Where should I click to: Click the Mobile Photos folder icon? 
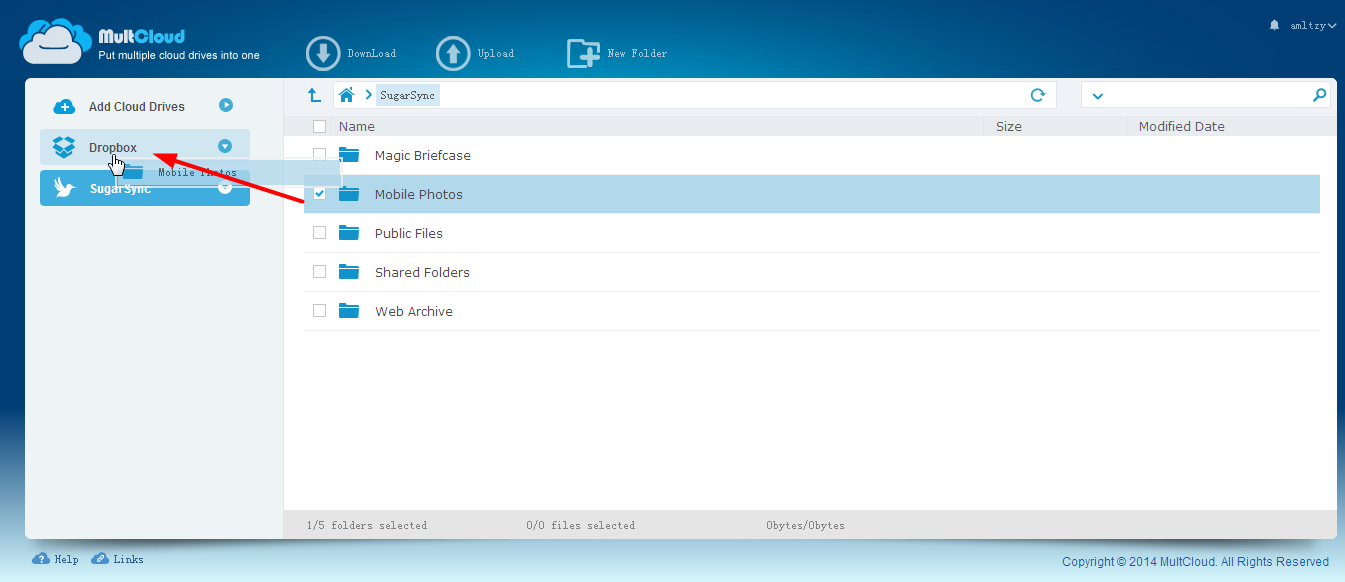349,193
